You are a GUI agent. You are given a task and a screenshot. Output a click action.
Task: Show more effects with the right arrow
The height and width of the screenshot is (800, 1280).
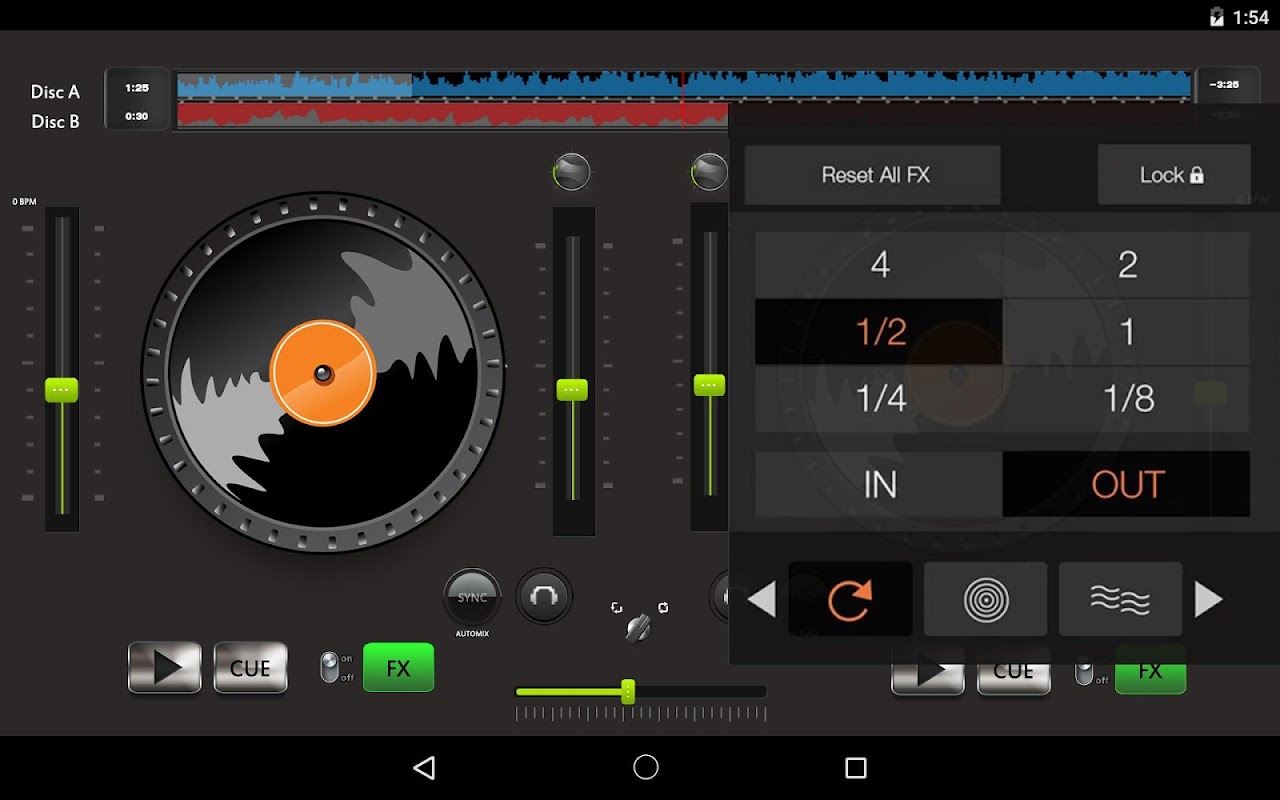[1209, 600]
